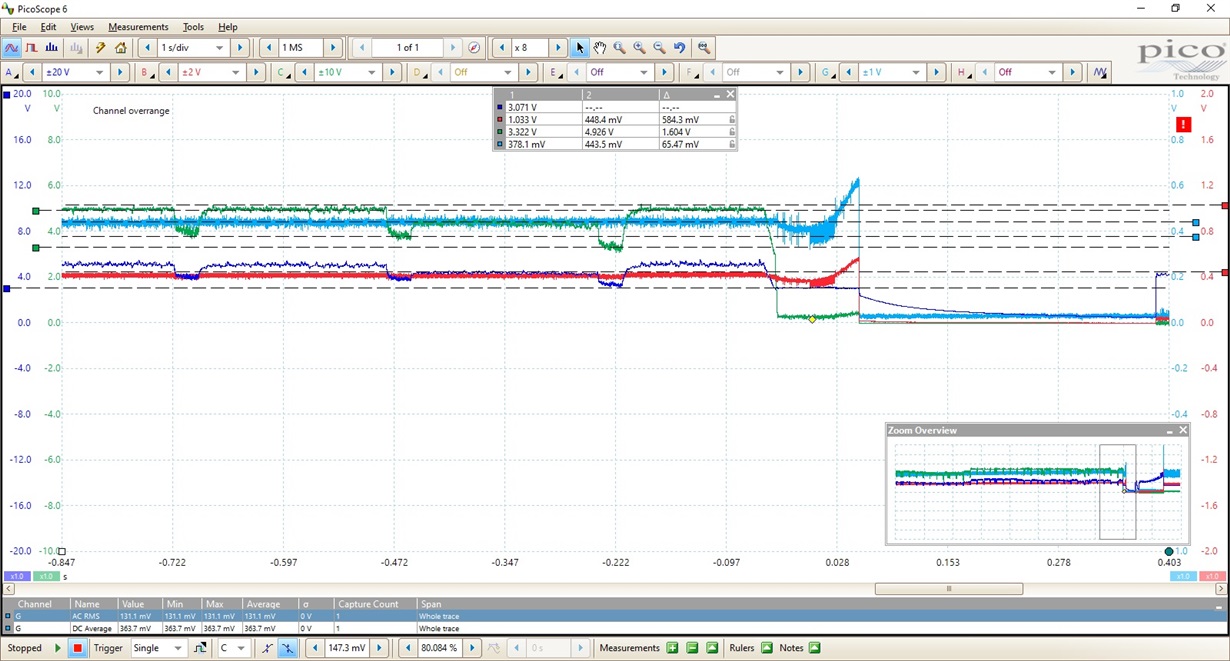Open the File menu
1230x661 pixels.
pos(19,27)
